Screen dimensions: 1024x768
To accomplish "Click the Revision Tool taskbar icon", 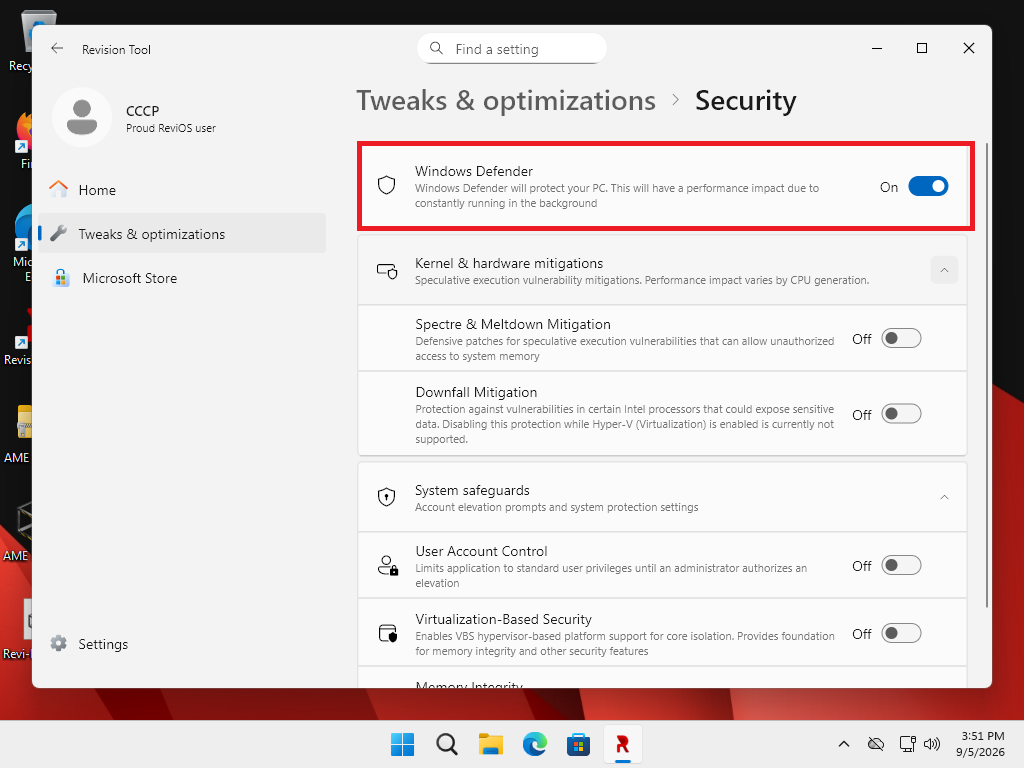I will [x=622, y=744].
